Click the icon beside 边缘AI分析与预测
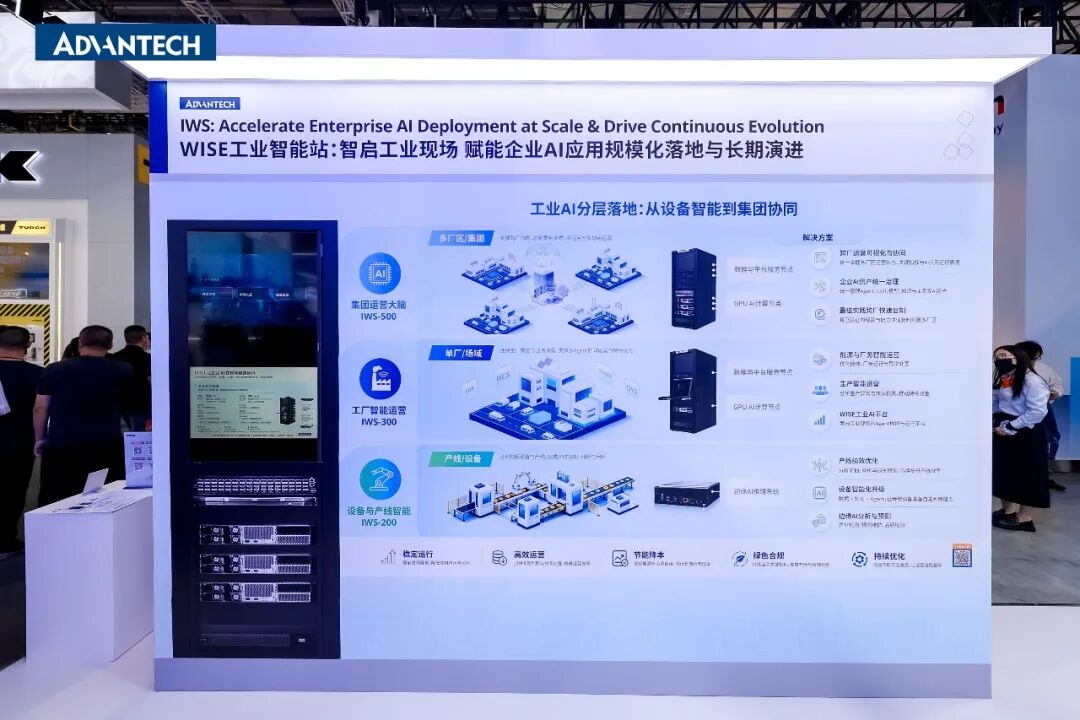The width and height of the screenshot is (1080, 720). click(820, 521)
